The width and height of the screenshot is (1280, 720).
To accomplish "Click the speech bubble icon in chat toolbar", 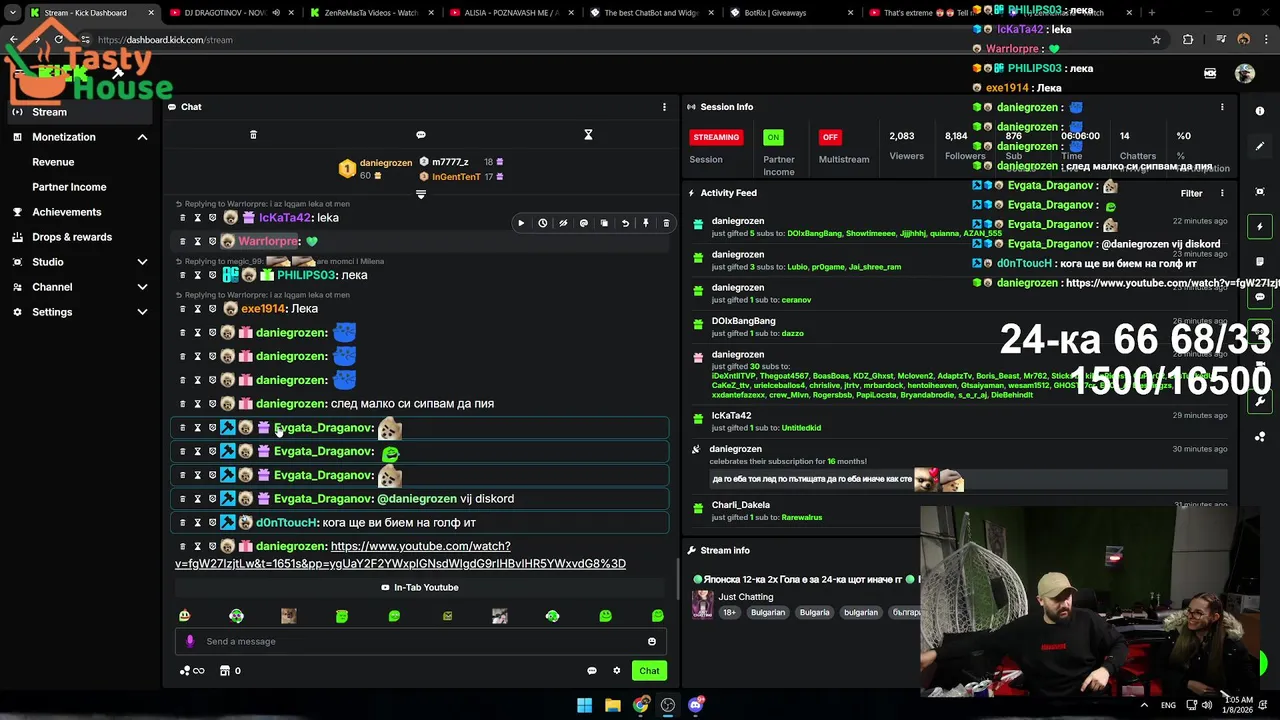I will pyautogui.click(x=421, y=135).
